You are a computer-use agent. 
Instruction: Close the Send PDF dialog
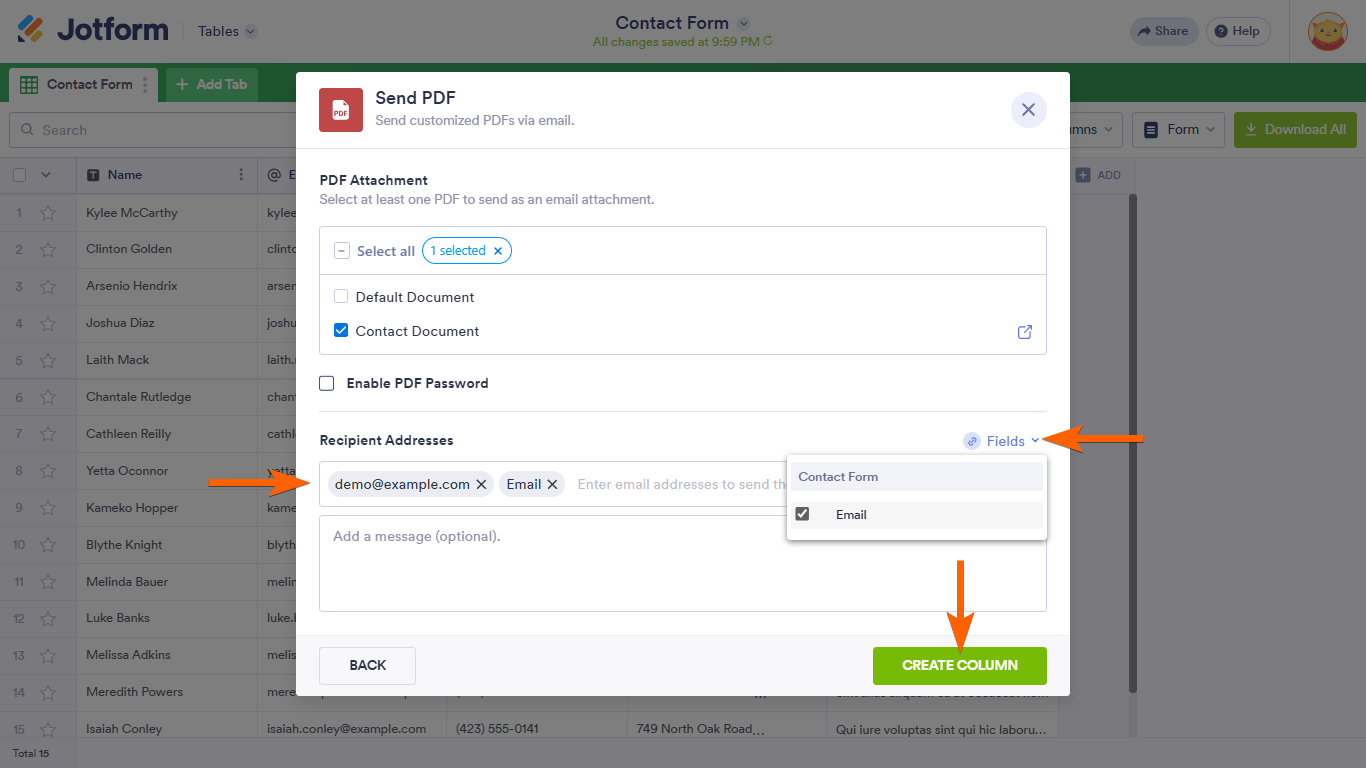1028,110
